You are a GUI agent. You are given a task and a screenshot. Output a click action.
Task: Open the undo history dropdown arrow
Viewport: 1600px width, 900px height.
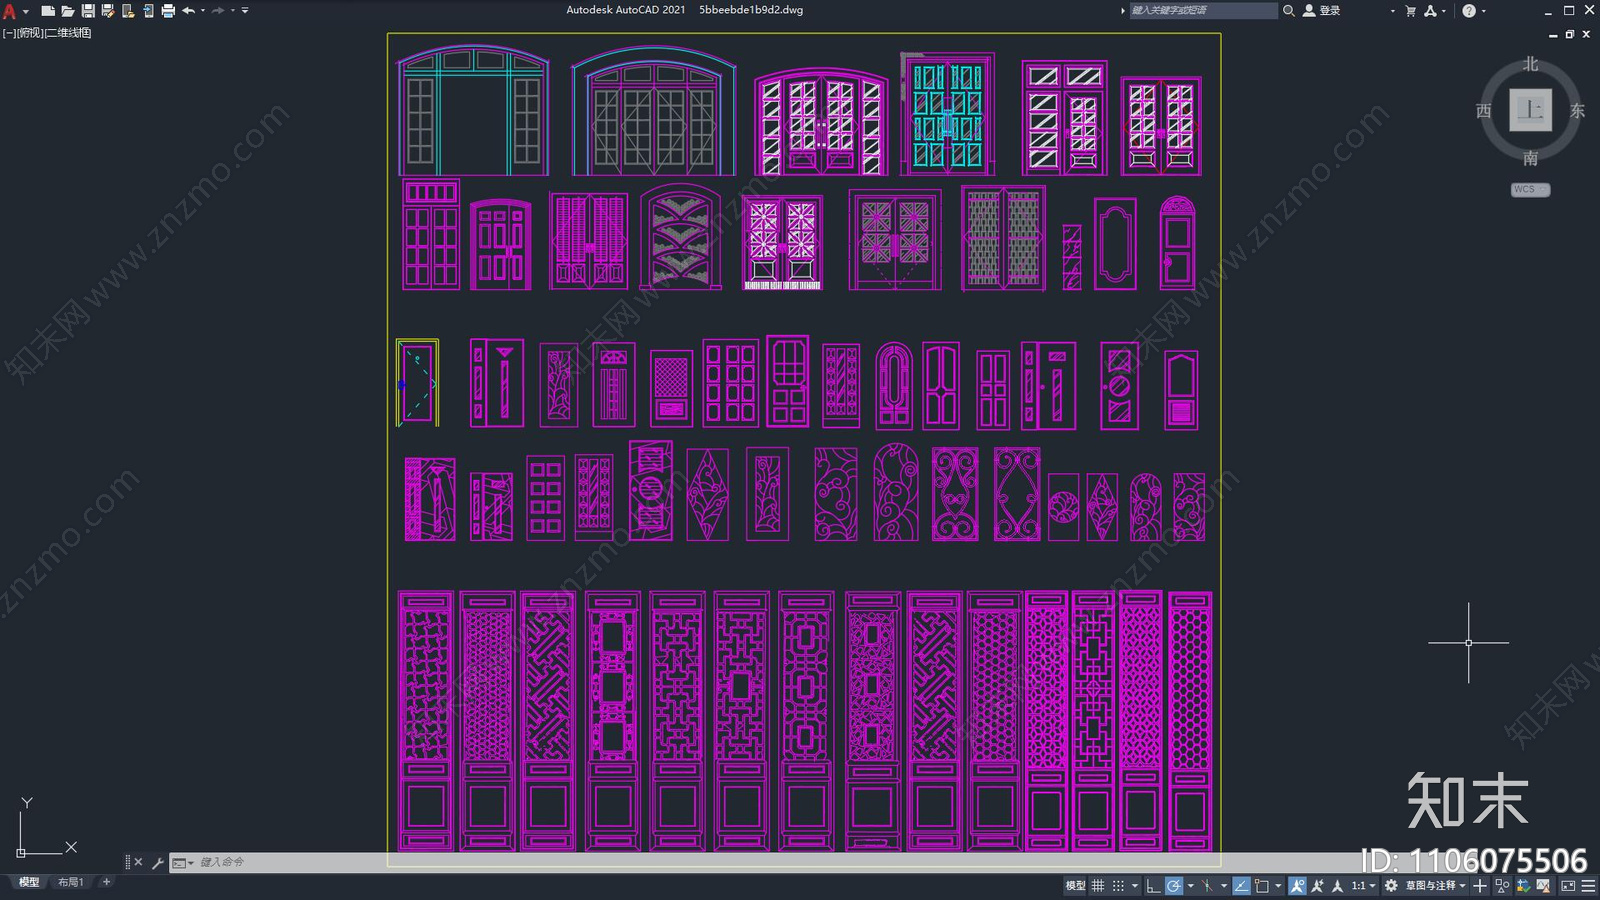click(203, 11)
